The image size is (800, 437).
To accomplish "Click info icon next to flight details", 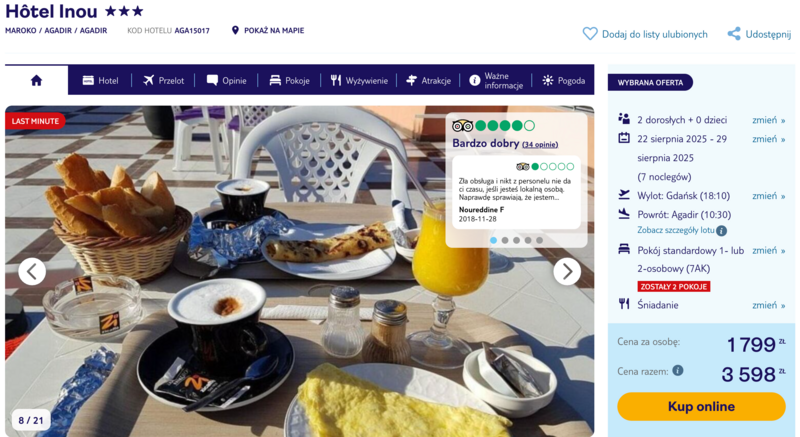I will tap(721, 231).
